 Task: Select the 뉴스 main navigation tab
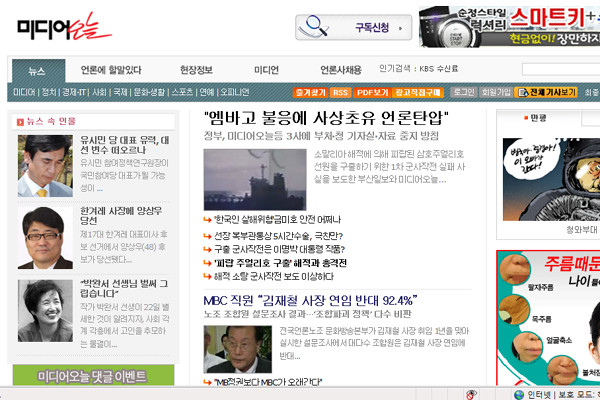pos(37,70)
